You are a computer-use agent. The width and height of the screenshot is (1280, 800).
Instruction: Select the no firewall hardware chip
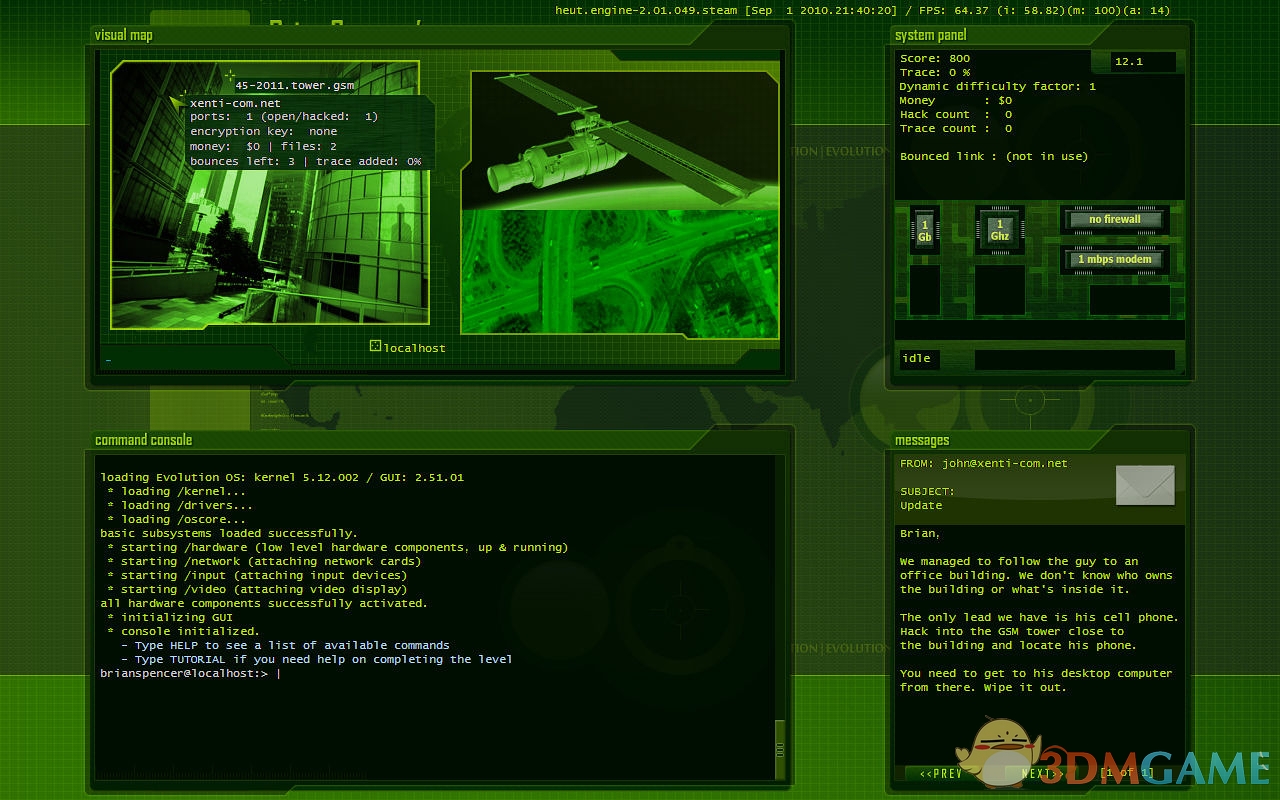(1115, 219)
